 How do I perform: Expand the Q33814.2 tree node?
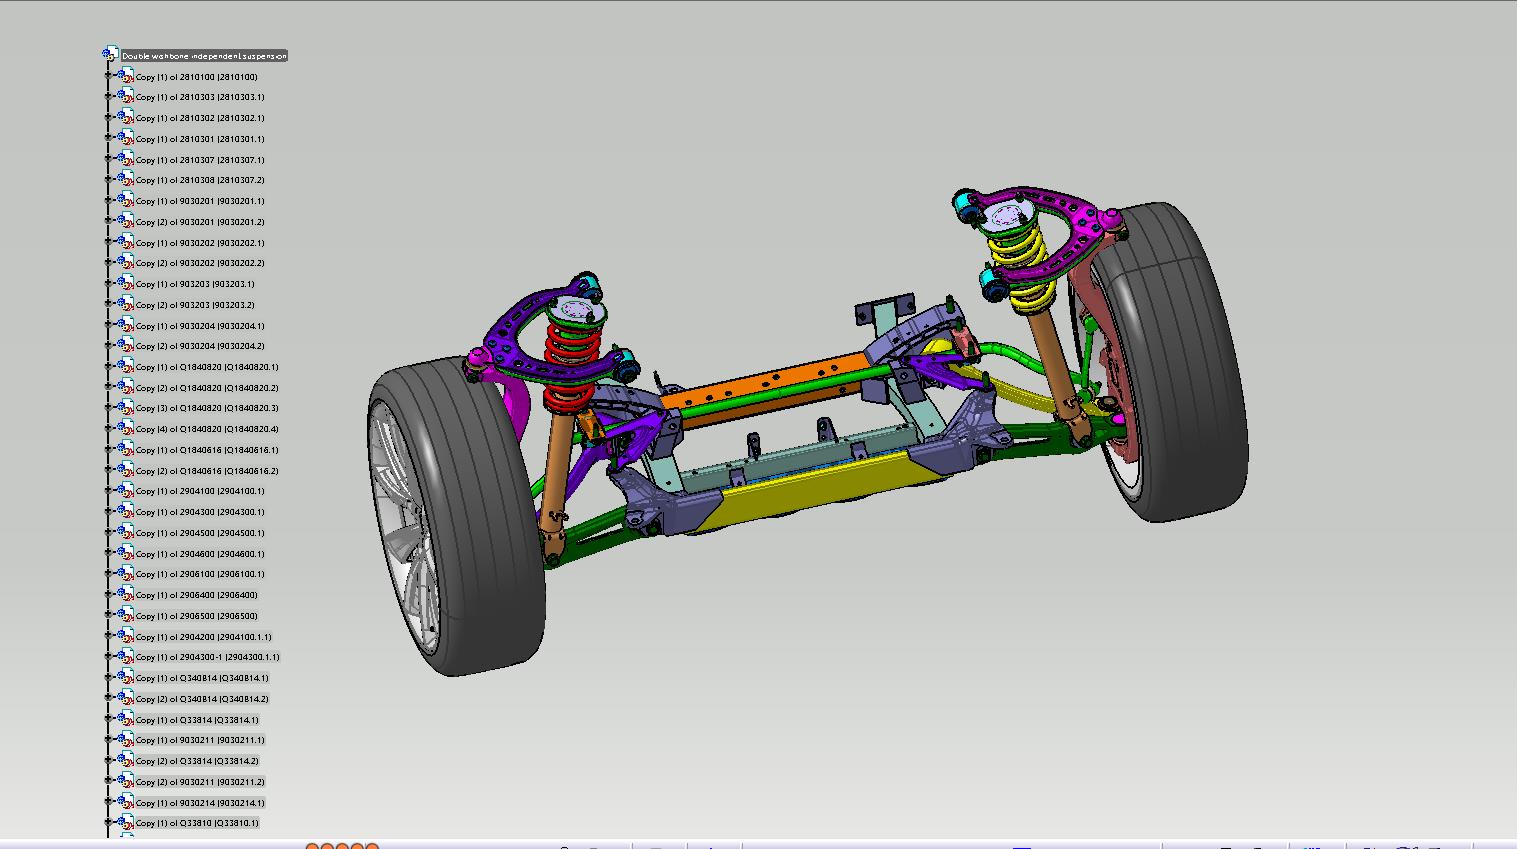tap(109, 761)
